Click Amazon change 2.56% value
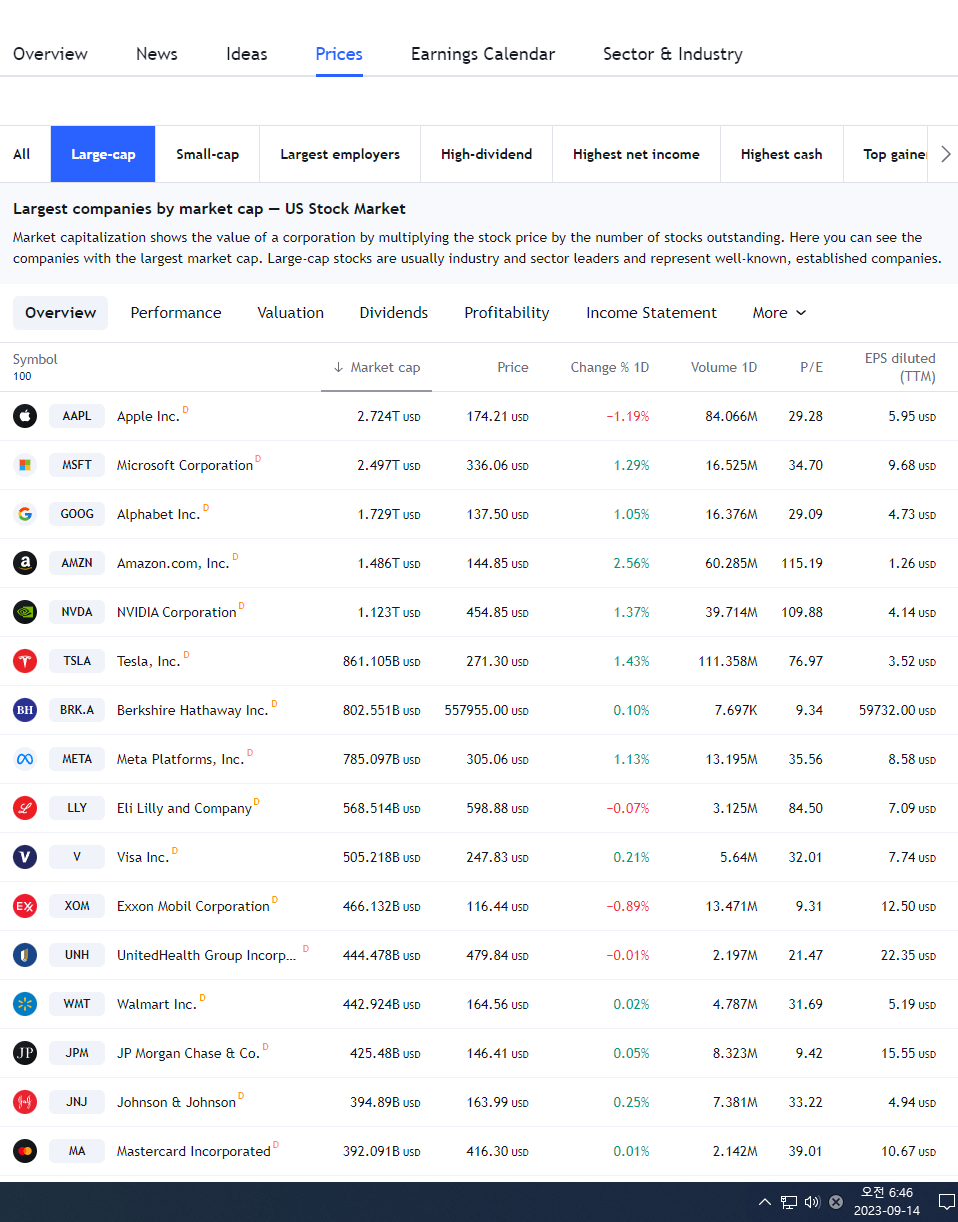958x1222 pixels. tap(631, 563)
